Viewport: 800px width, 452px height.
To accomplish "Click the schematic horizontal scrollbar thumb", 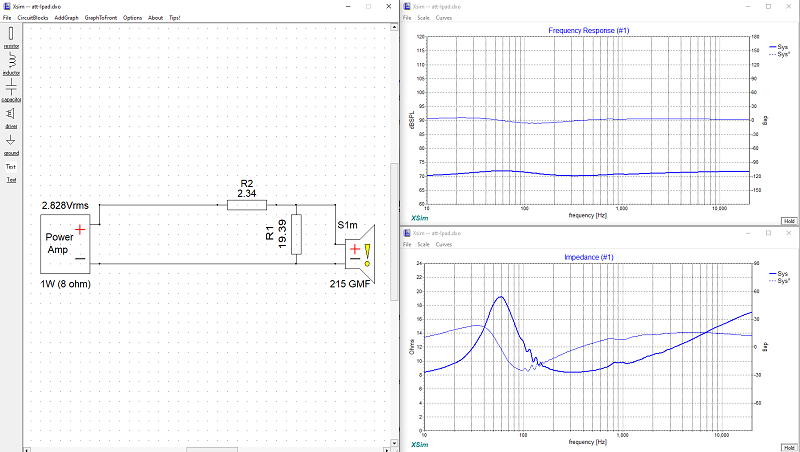I will (x=212, y=449).
